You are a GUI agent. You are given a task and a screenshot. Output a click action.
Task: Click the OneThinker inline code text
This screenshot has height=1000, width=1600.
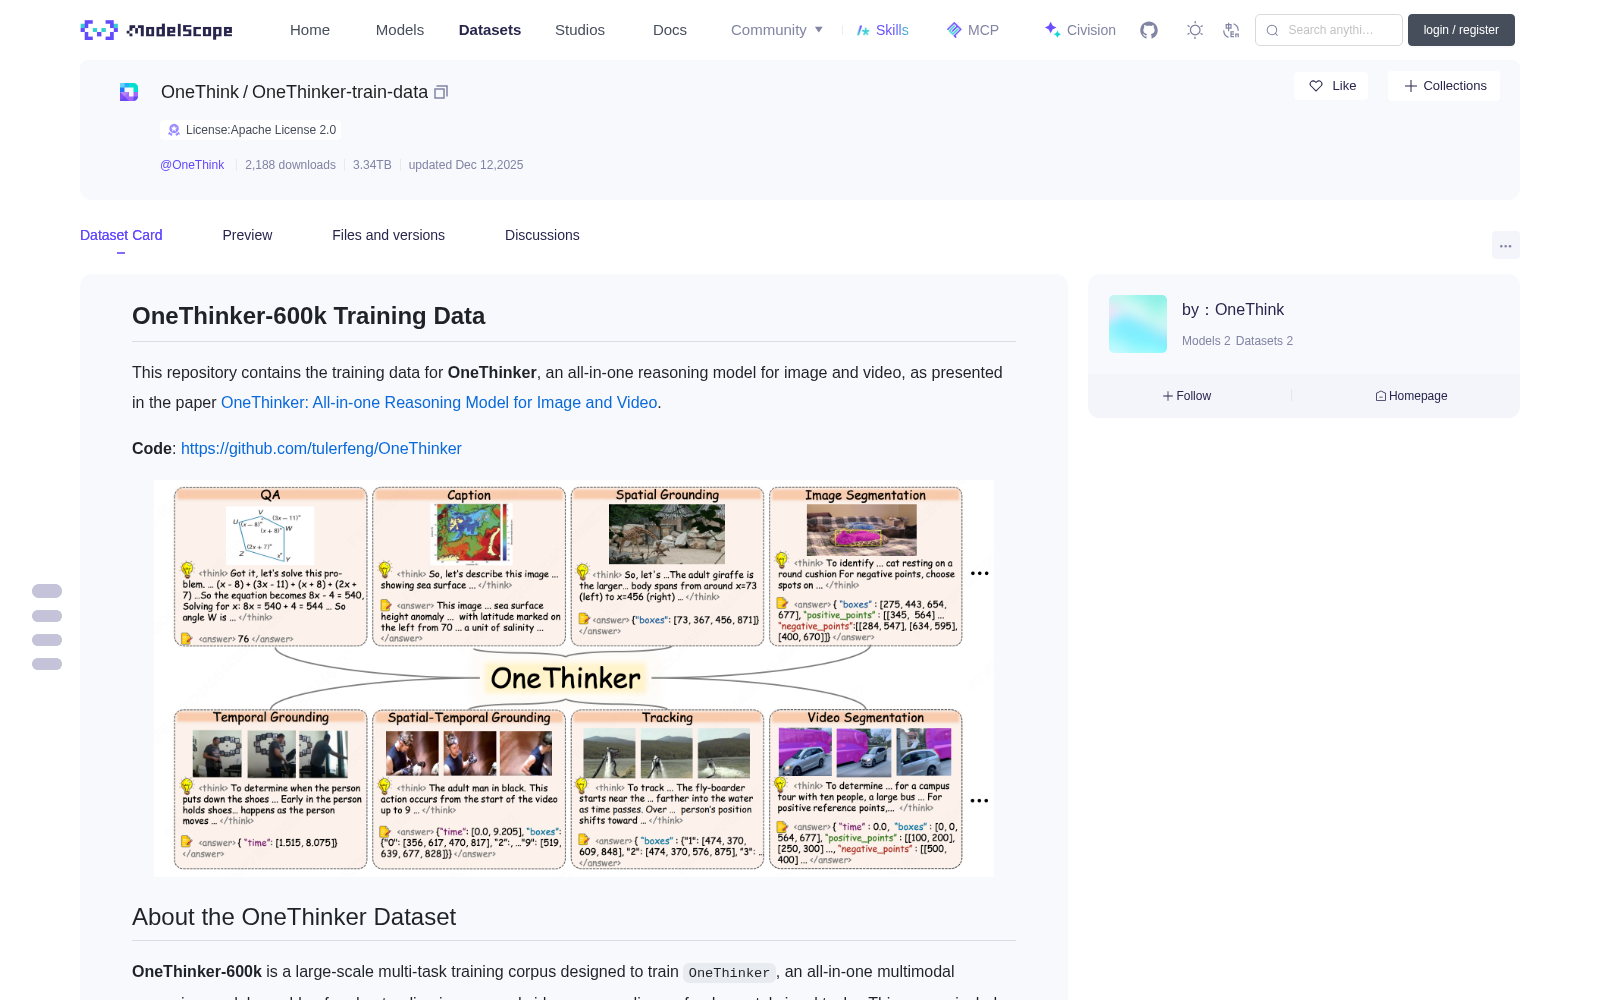coord(729,972)
